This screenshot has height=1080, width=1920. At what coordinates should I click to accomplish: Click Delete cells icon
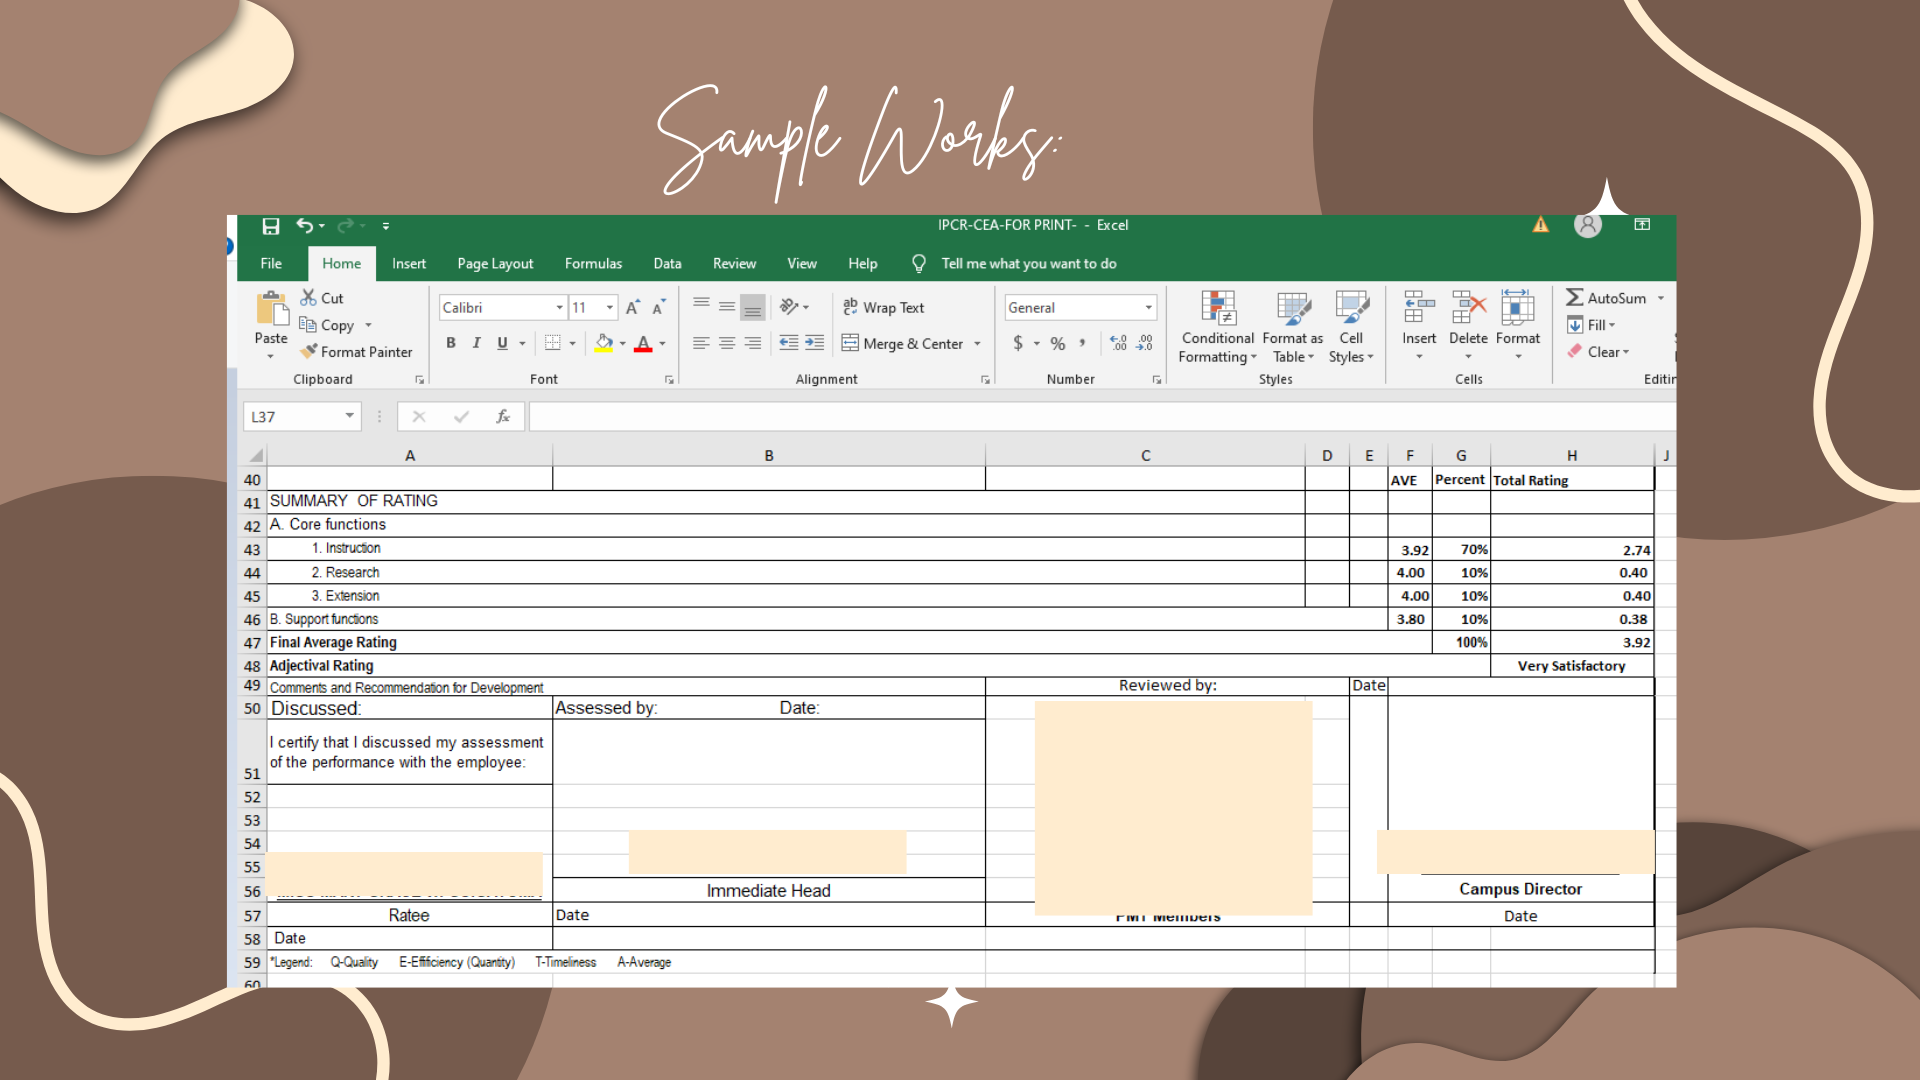click(x=1468, y=309)
